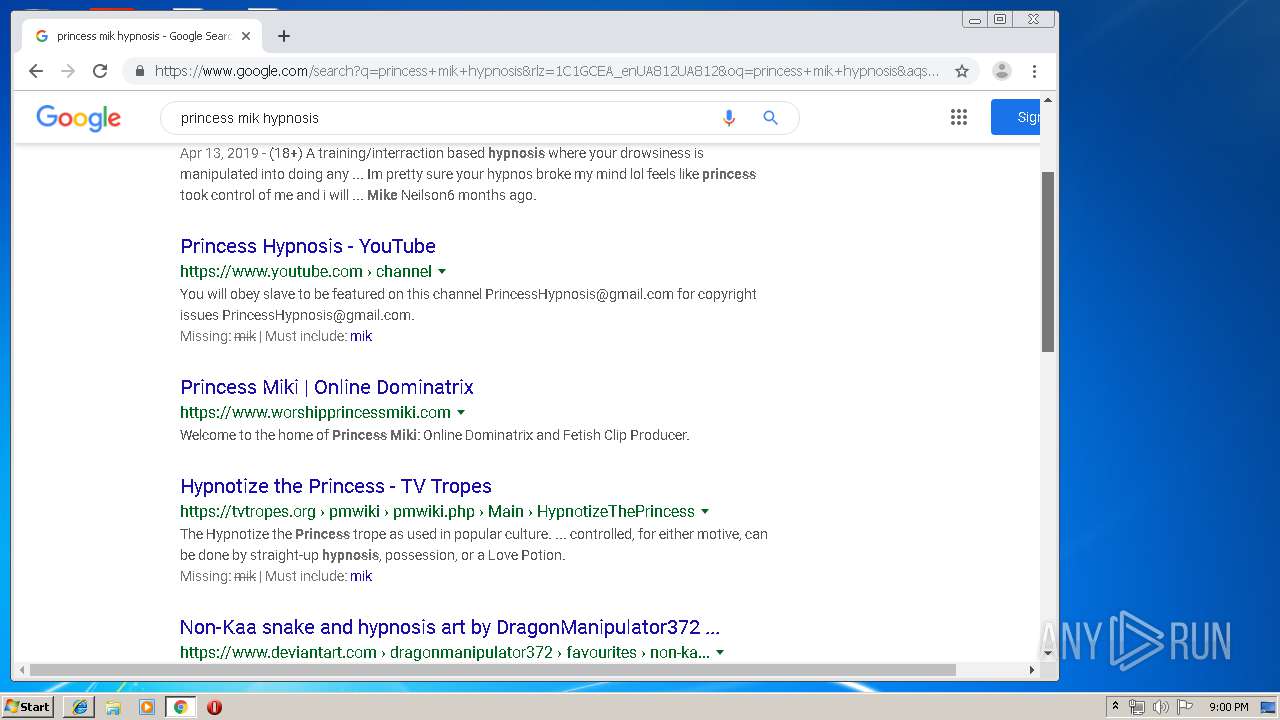This screenshot has width=1280, height=720.
Task: Open the Action Center flag icon
Action: tap(1184, 707)
